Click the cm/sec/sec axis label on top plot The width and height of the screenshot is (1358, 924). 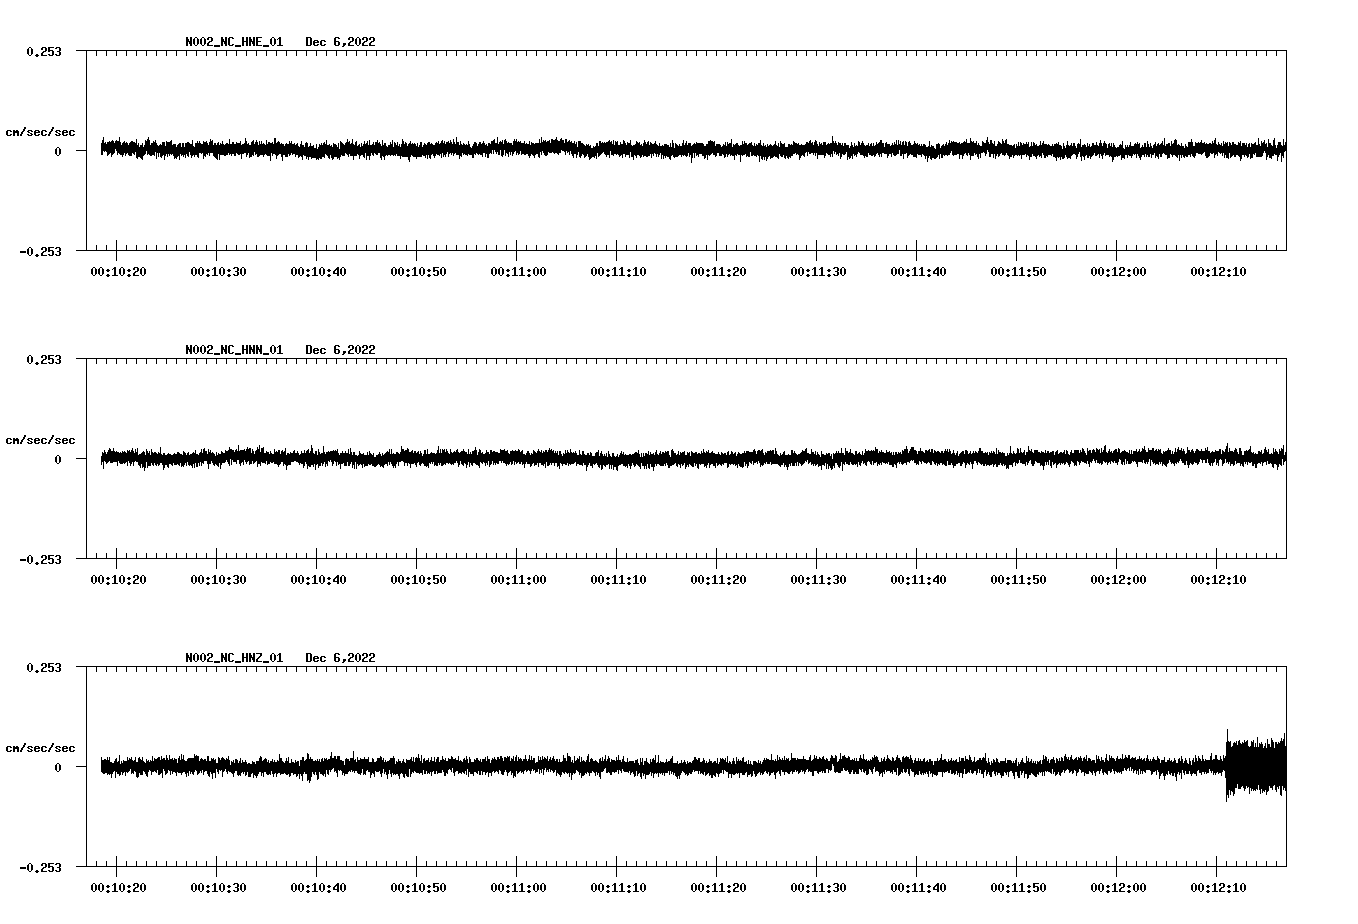[x=41, y=131]
